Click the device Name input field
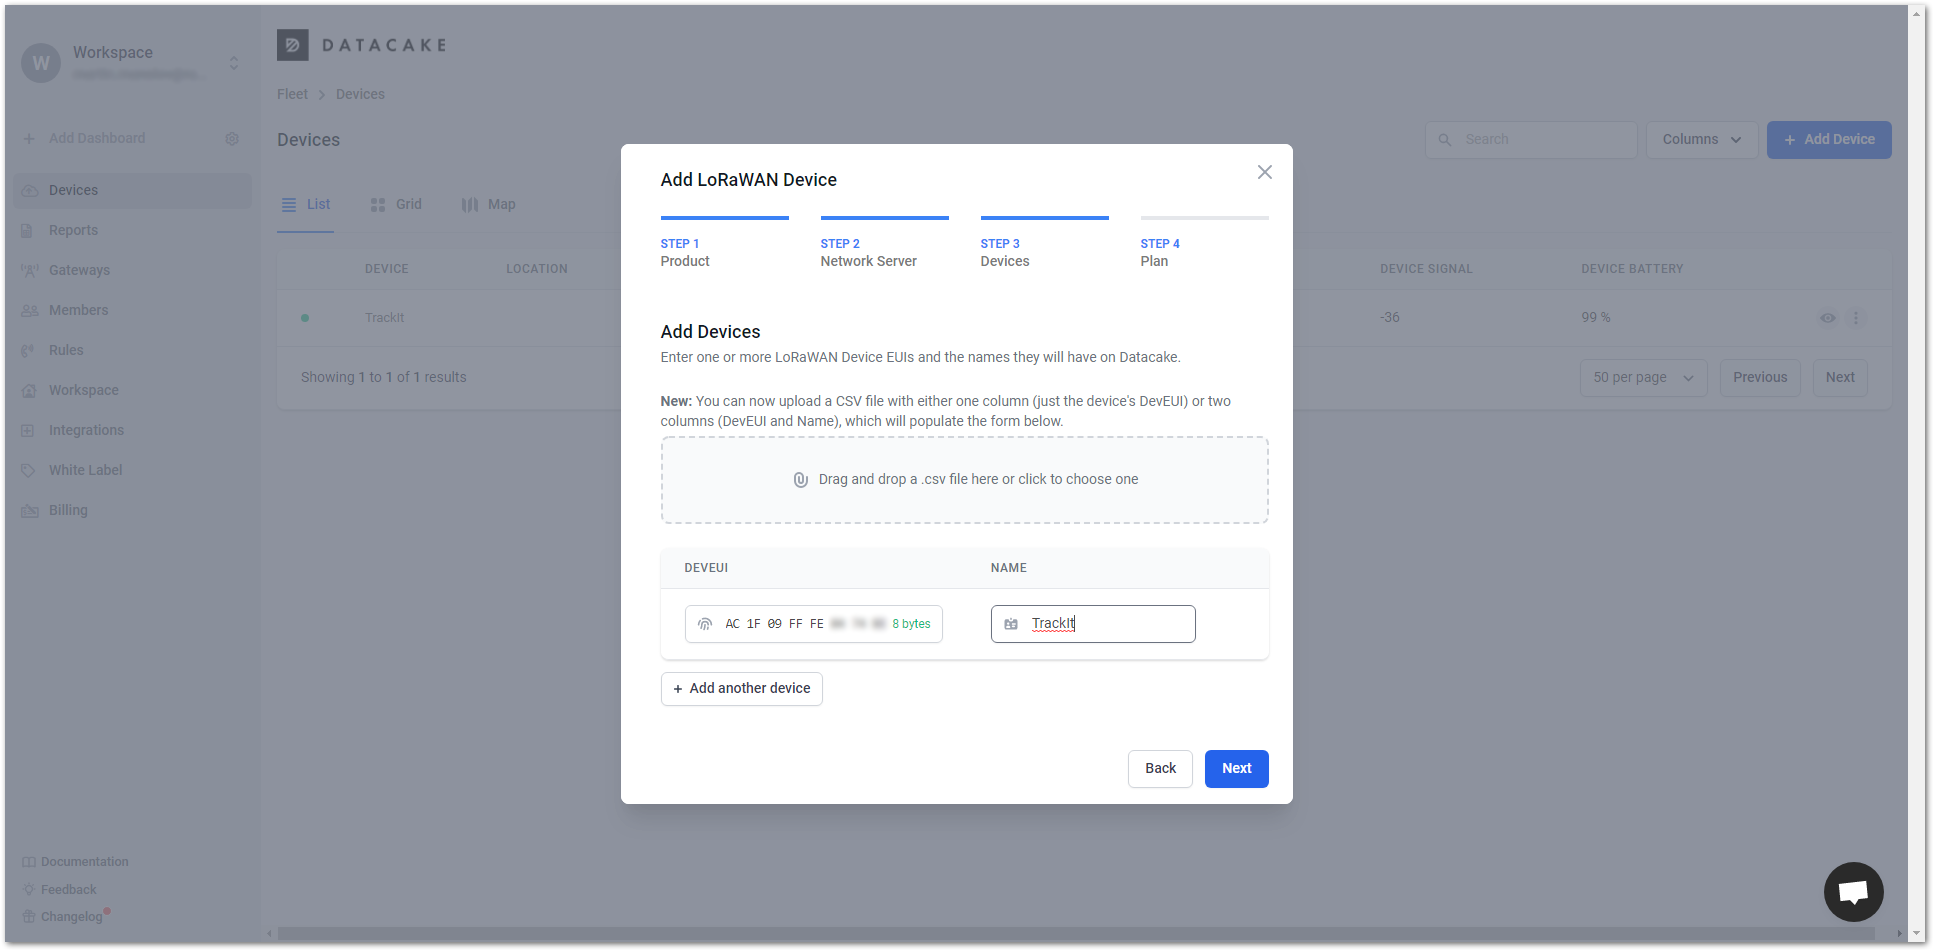 pyautogui.click(x=1110, y=624)
